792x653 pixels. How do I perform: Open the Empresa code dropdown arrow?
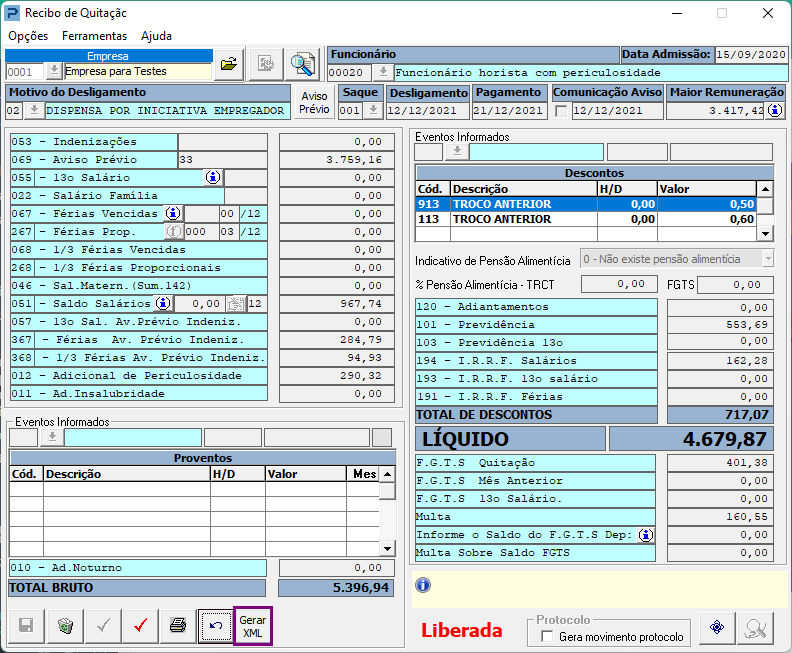coord(54,71)
